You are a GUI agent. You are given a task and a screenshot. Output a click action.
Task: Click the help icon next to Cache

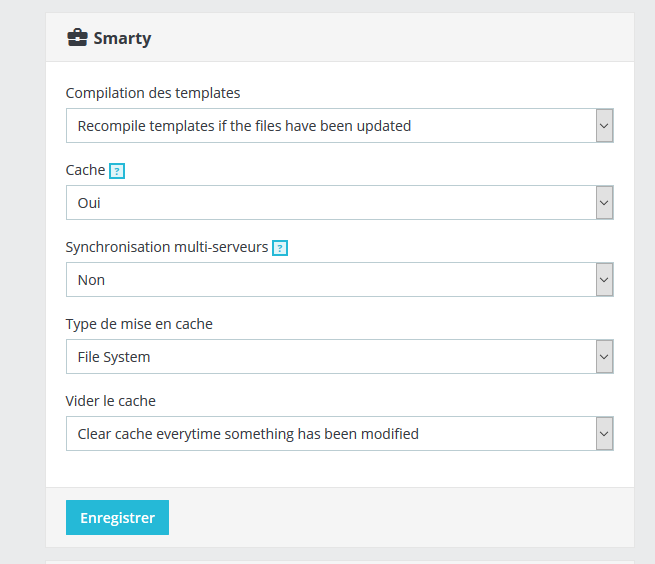pyautogui.click(x=117, y=171)
